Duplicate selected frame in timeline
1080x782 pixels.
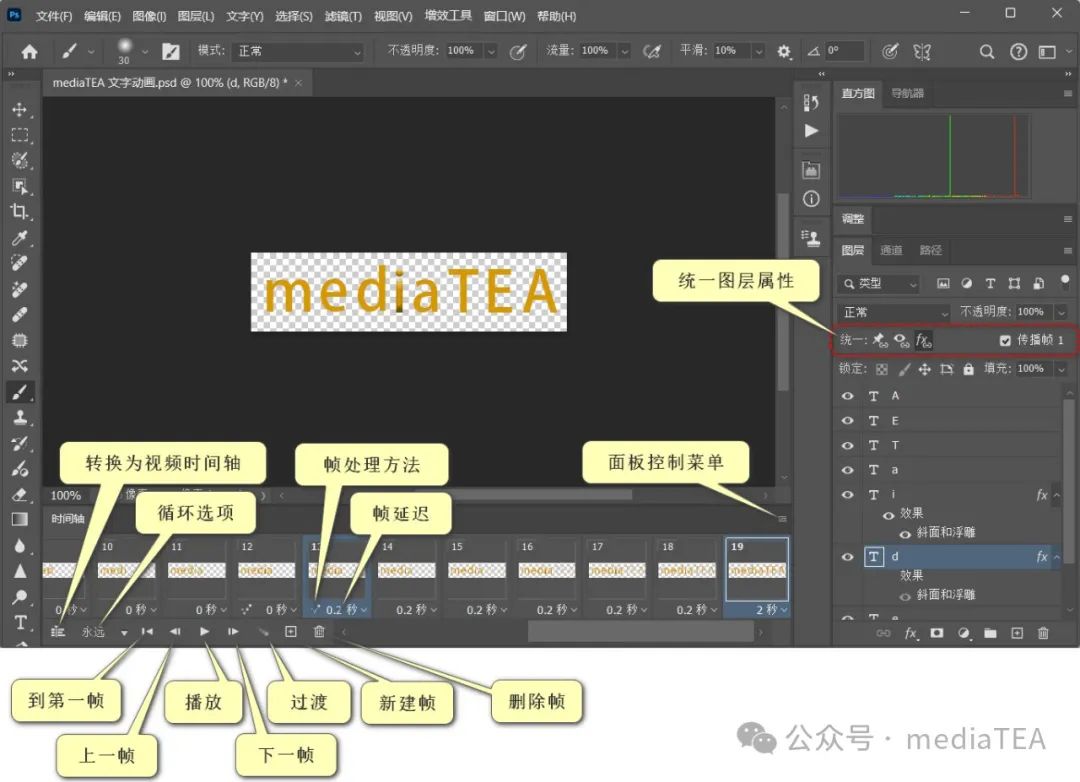(x=291, y=631)
